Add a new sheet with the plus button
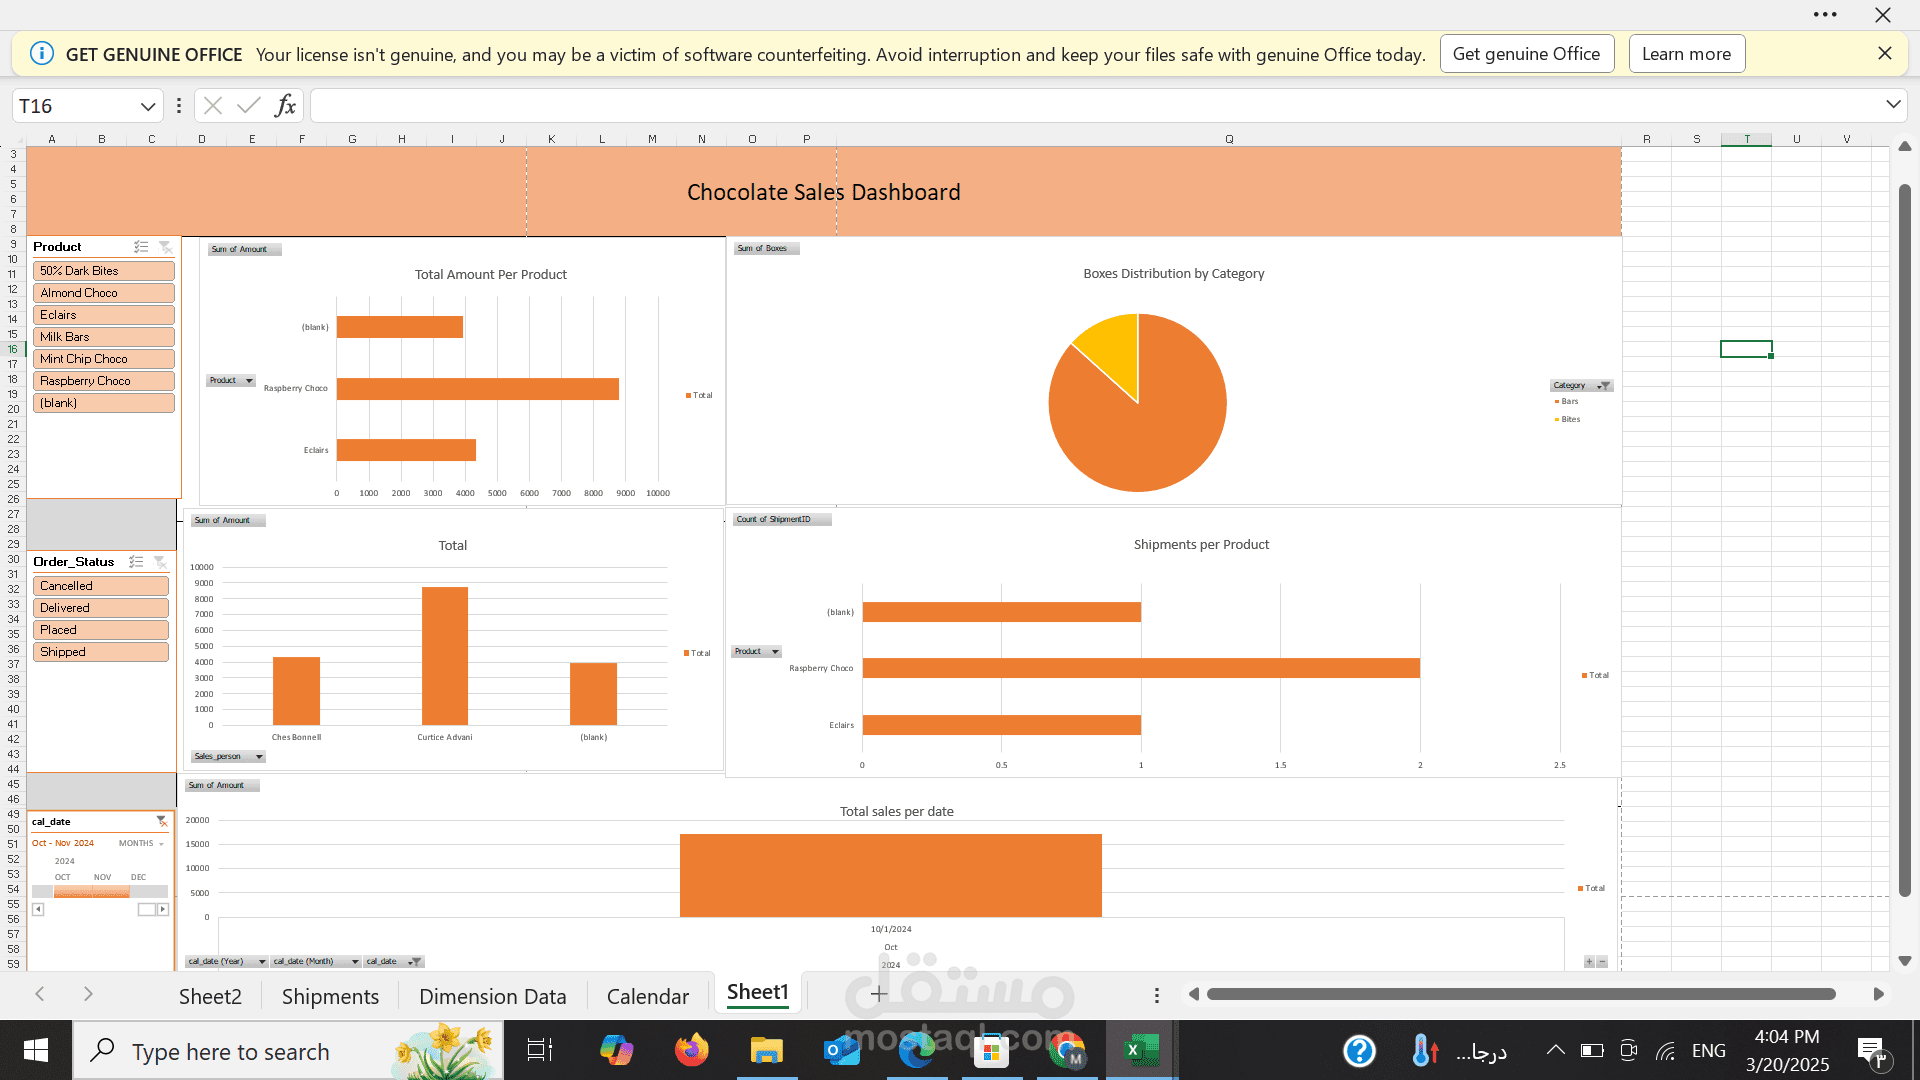Viewport: 1920px width, 1080px height. coord(878,994)
